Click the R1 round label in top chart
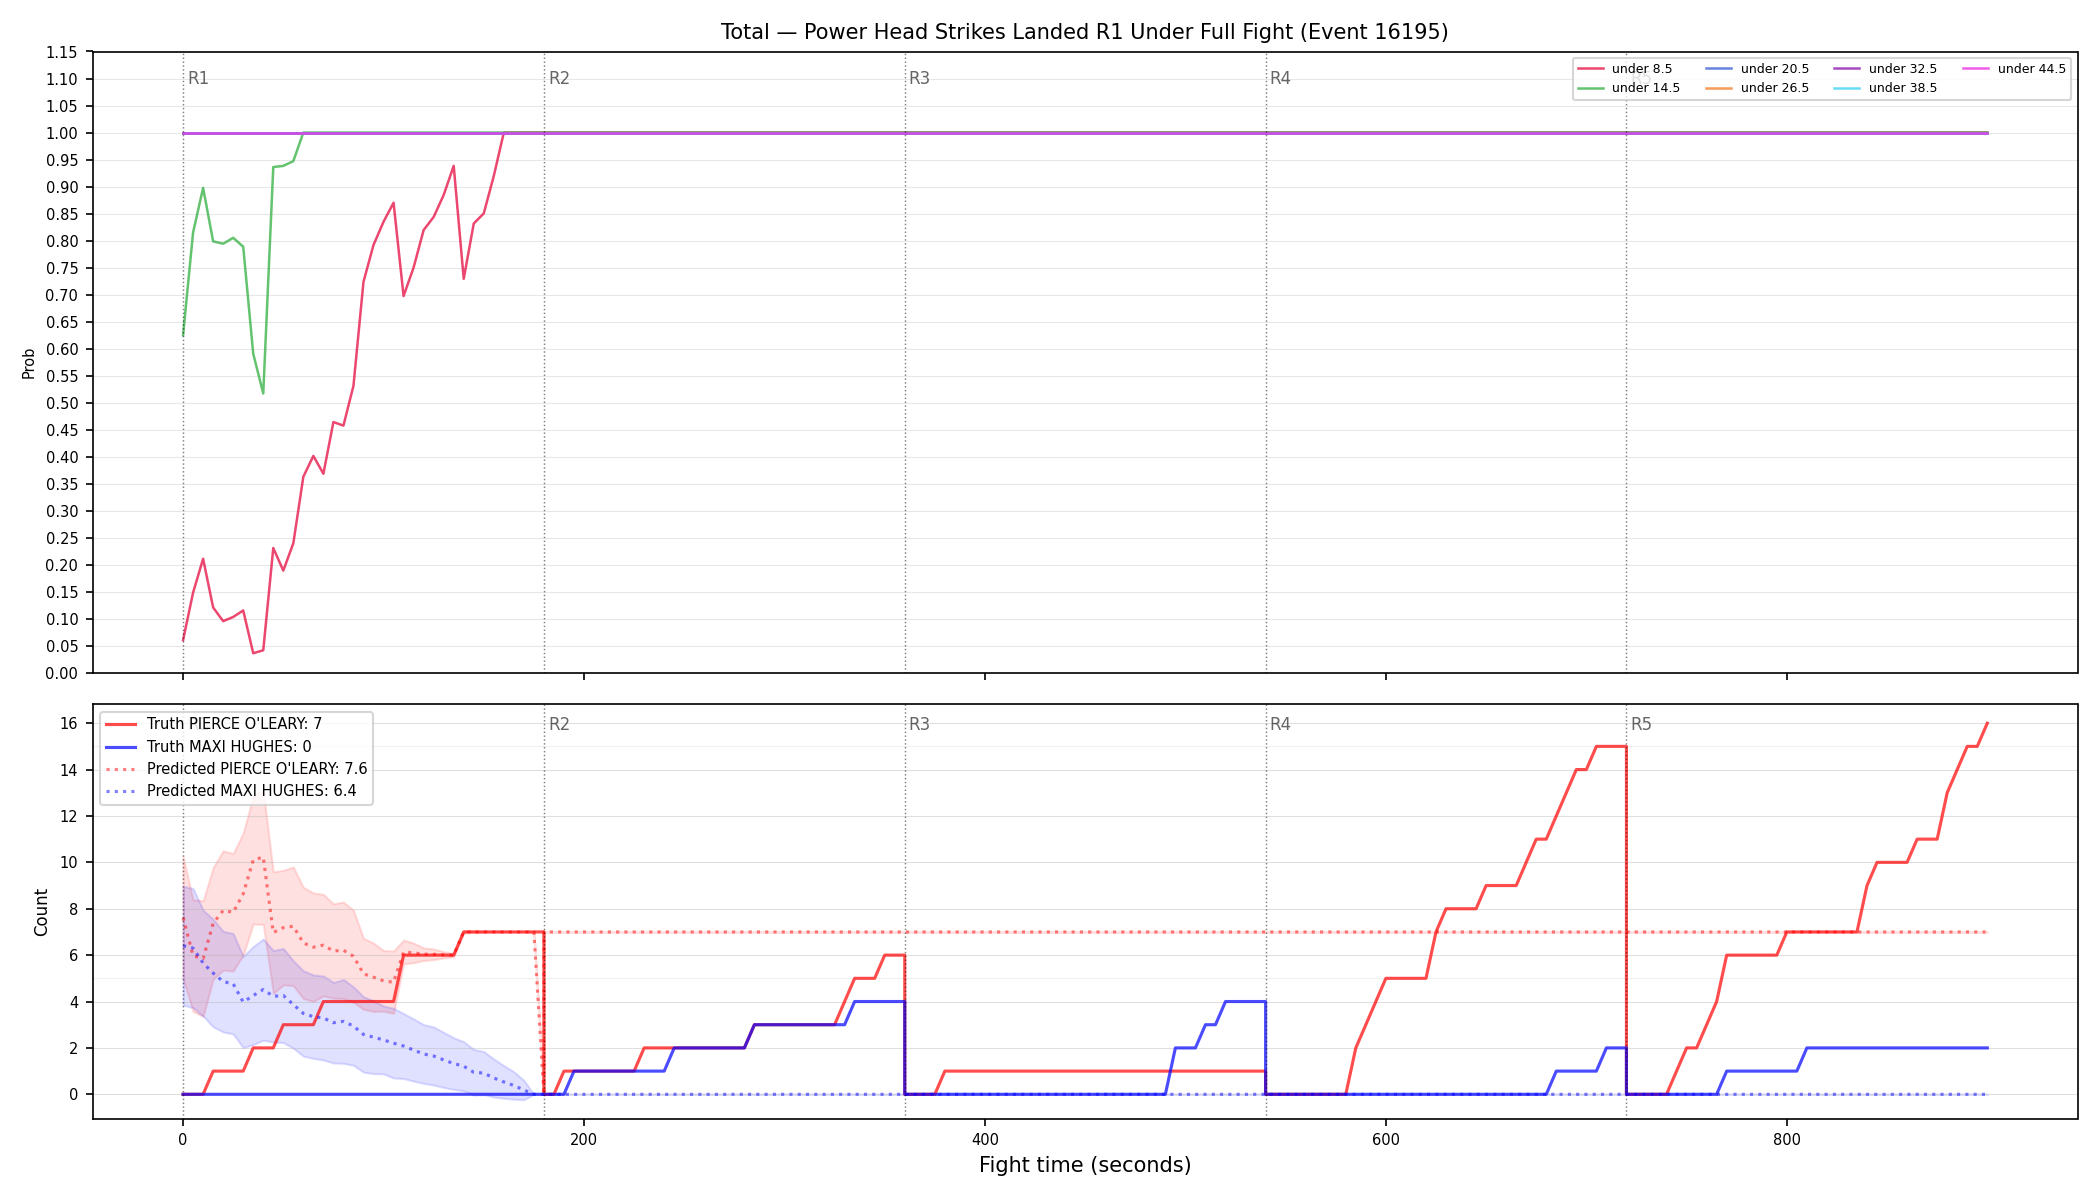Viewport: 2100px width, 1200px height. point(198,78)
